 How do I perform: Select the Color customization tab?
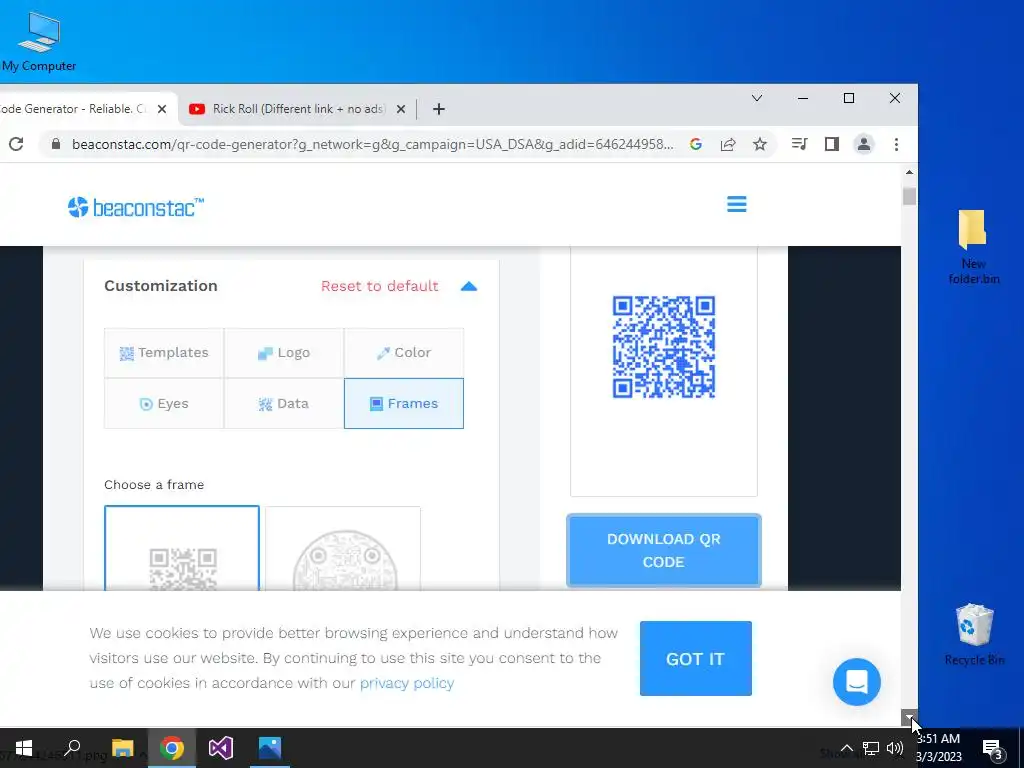tap(404, 353)
